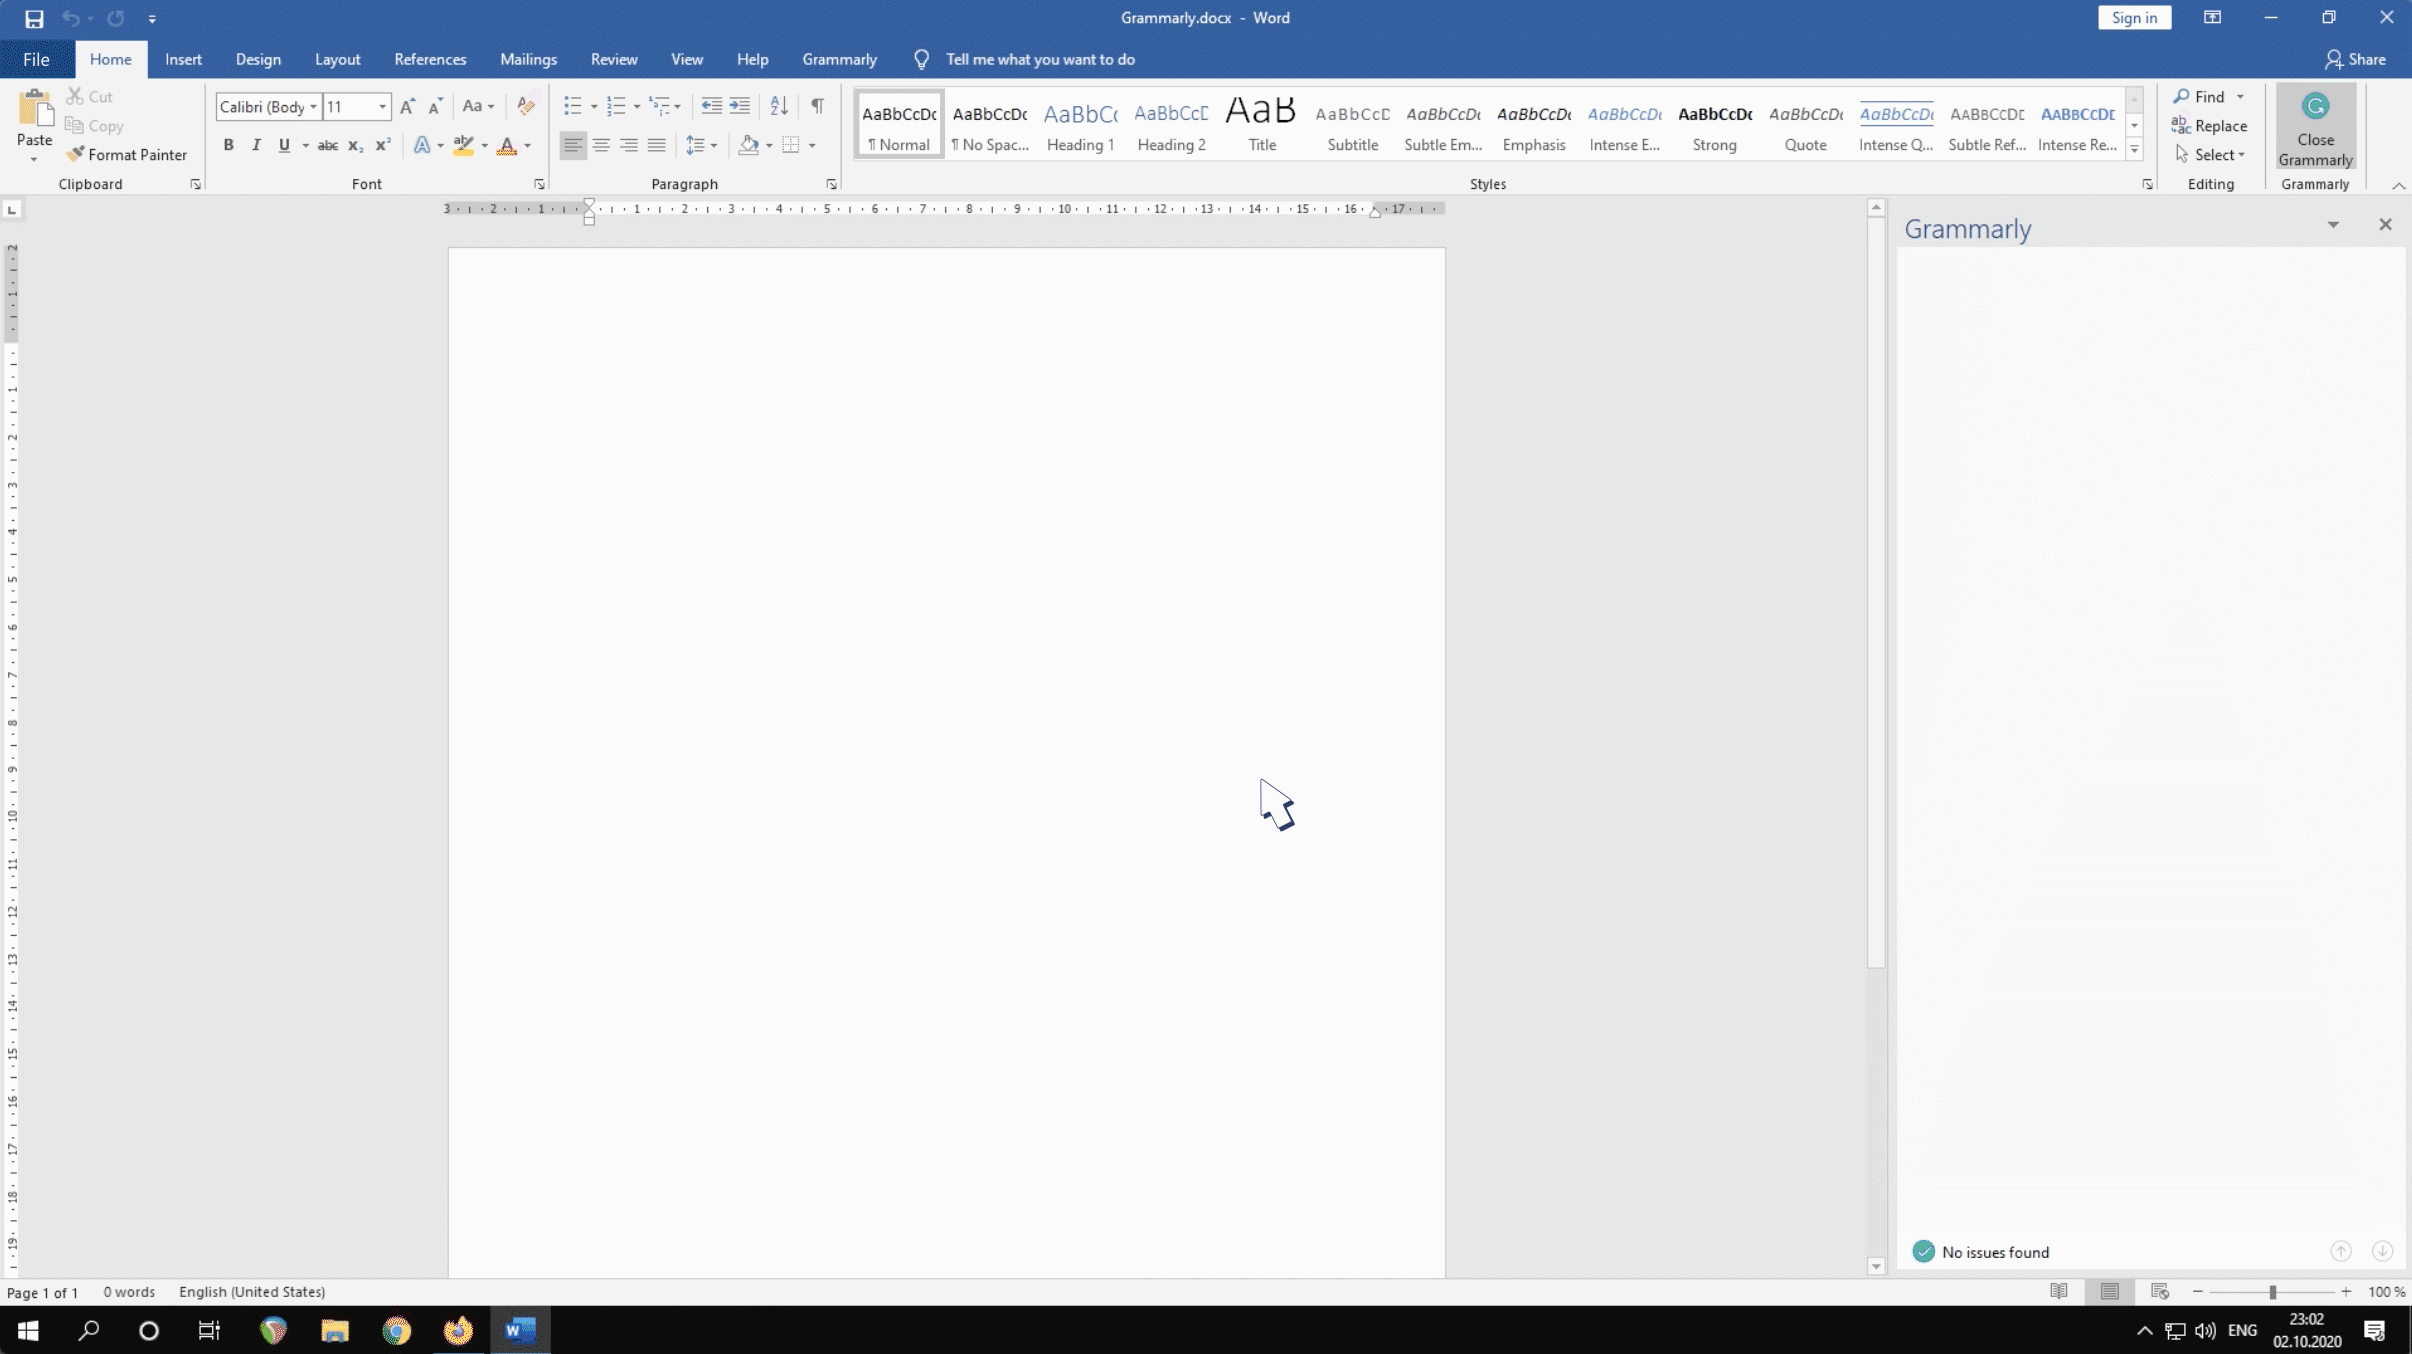Click the Chrome taskbar icon
Screen dimensions: 2412x1354
point(396,1331)
